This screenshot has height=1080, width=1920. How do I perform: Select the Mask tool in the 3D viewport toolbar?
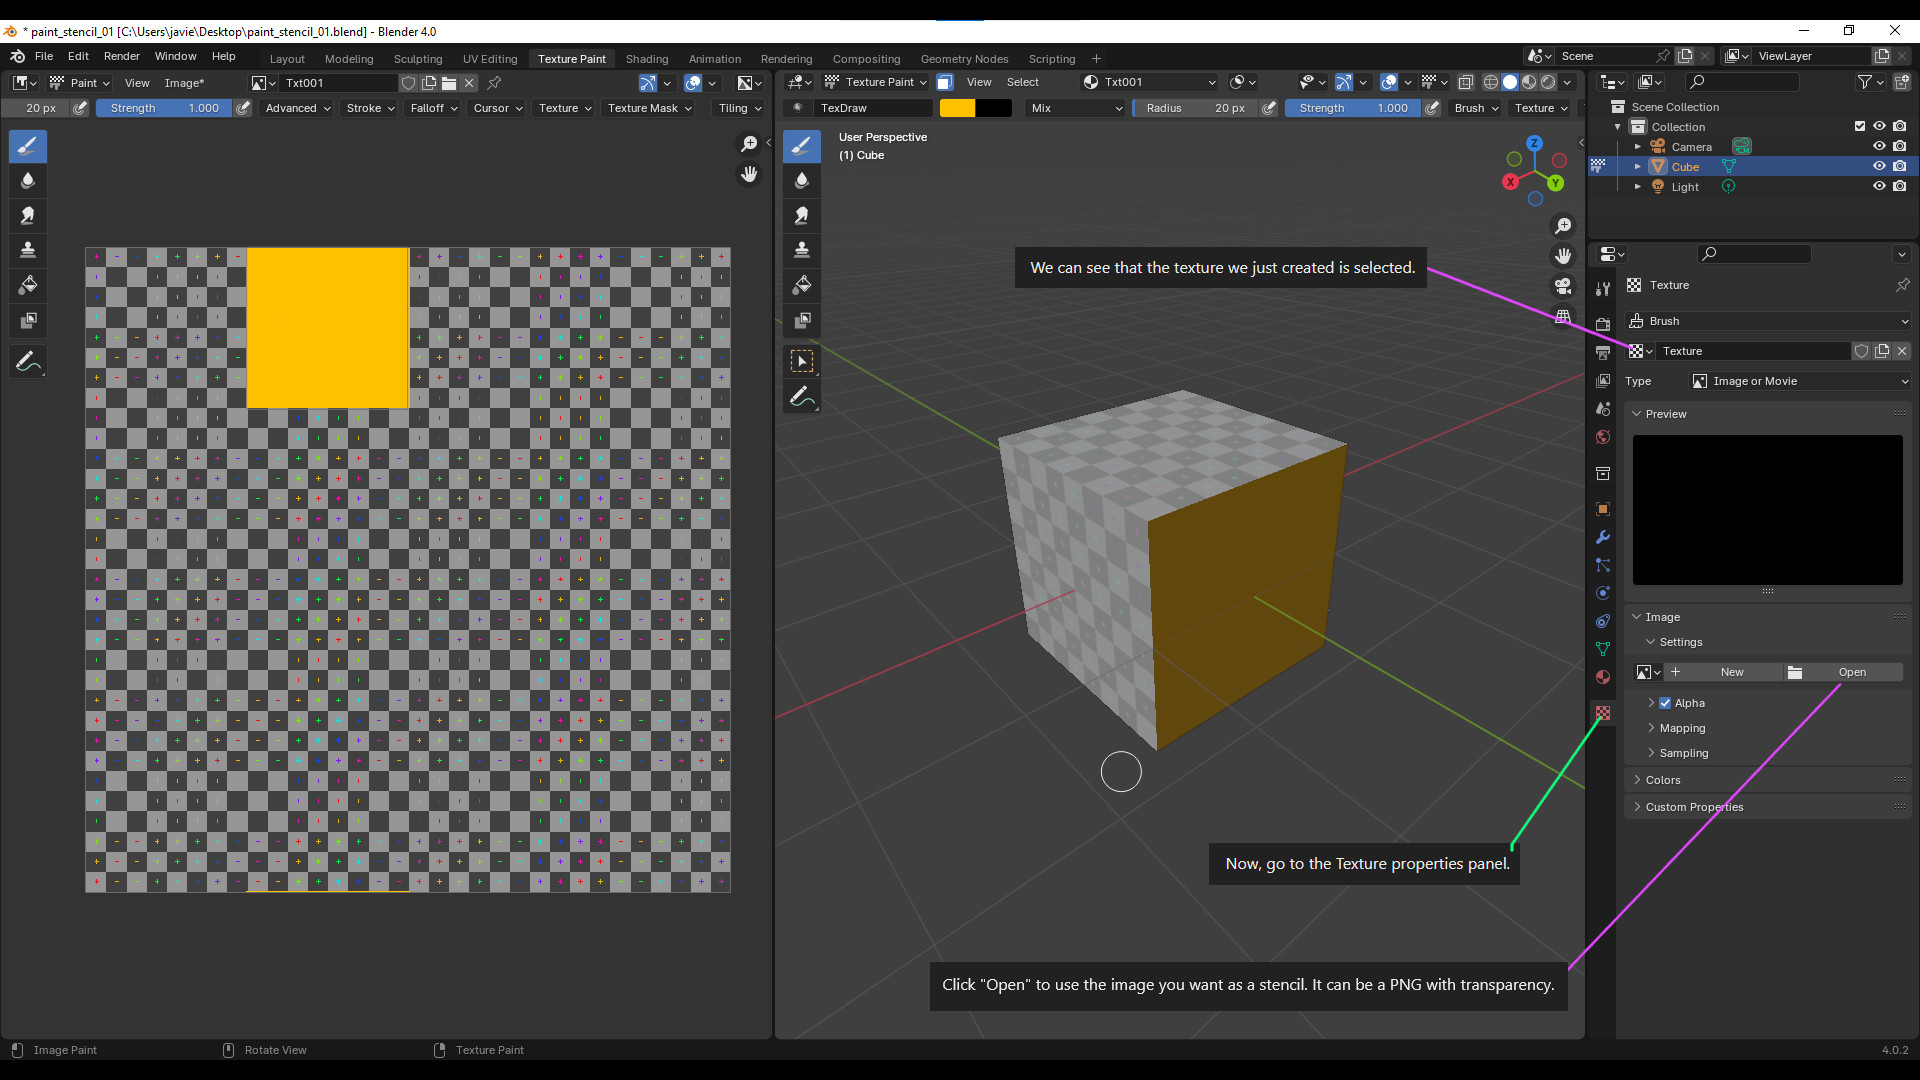tap(801, 321)
